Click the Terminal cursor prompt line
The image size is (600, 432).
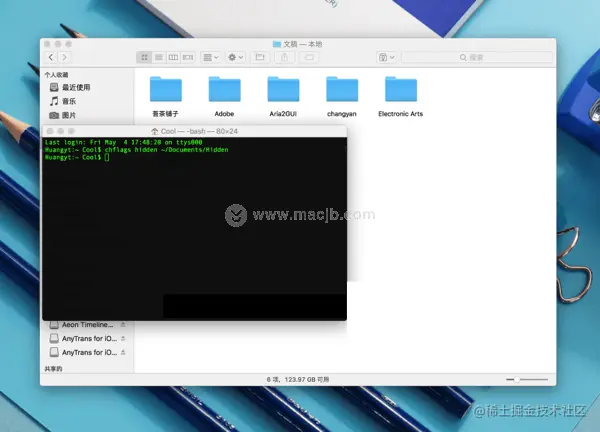click(x=77, y=157)
